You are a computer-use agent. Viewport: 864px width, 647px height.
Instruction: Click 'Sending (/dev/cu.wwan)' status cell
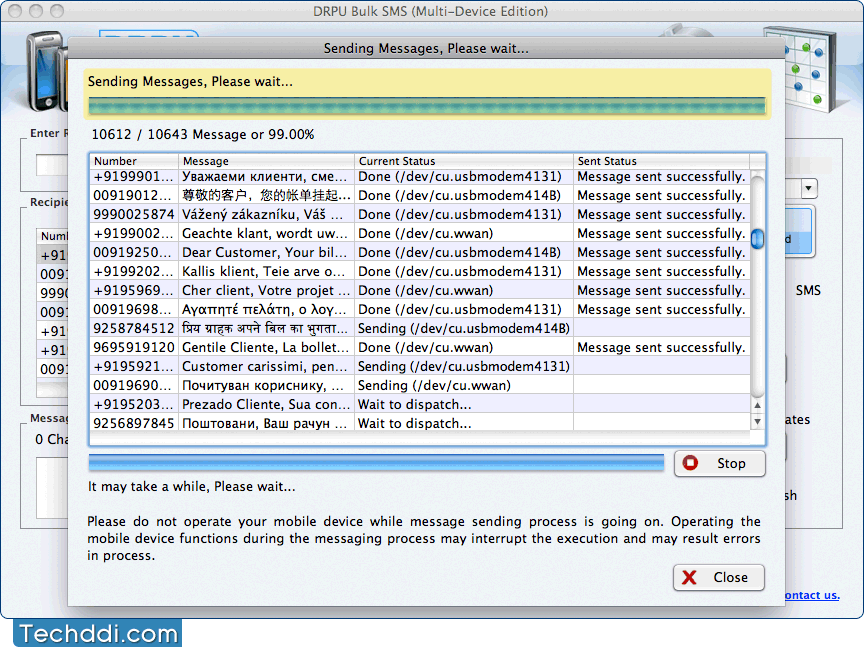coord(463,386)
